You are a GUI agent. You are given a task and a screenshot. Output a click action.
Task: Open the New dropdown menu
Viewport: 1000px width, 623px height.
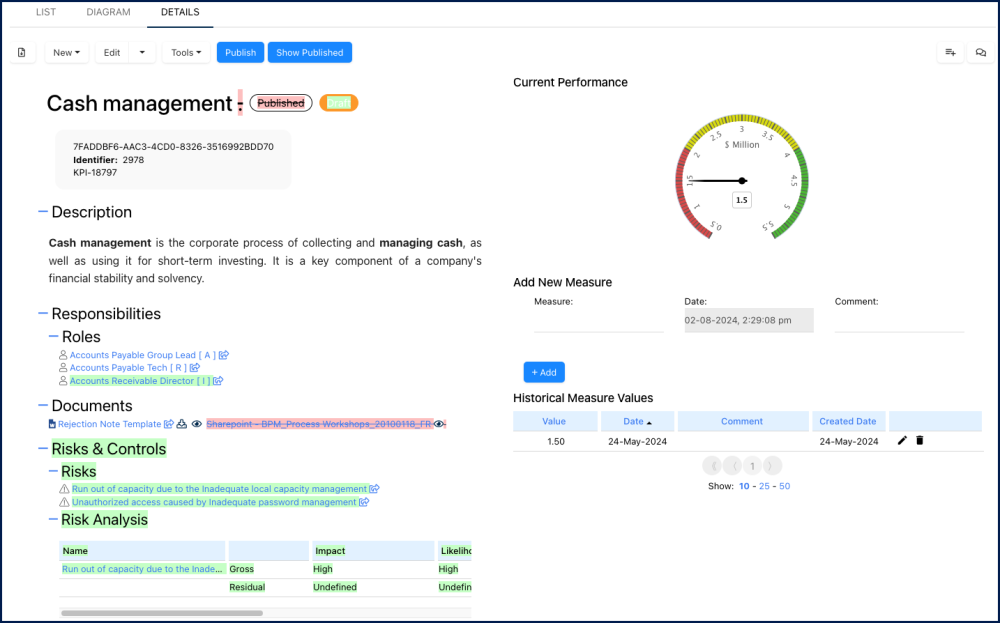[x=66, y=52]
